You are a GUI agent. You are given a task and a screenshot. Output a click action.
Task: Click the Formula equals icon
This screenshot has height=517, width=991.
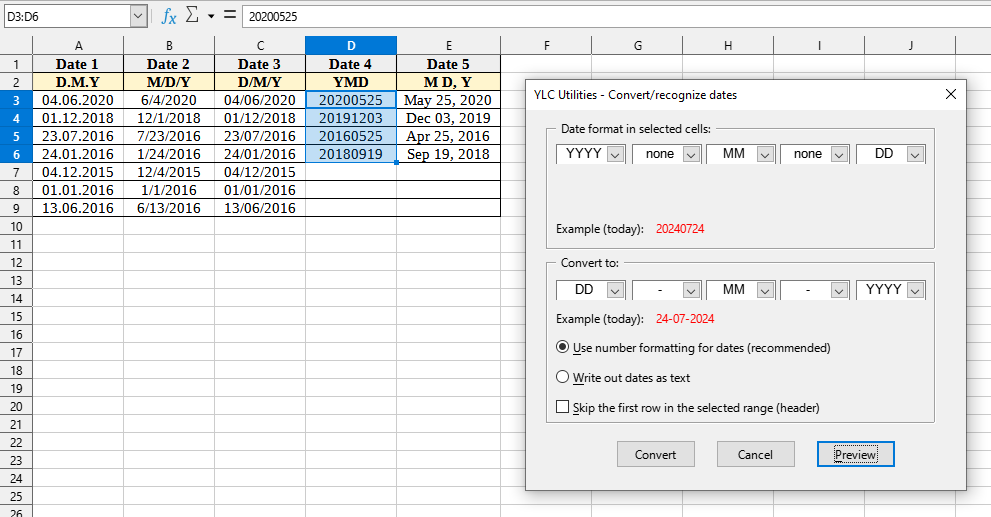click(x=230, y=15)
